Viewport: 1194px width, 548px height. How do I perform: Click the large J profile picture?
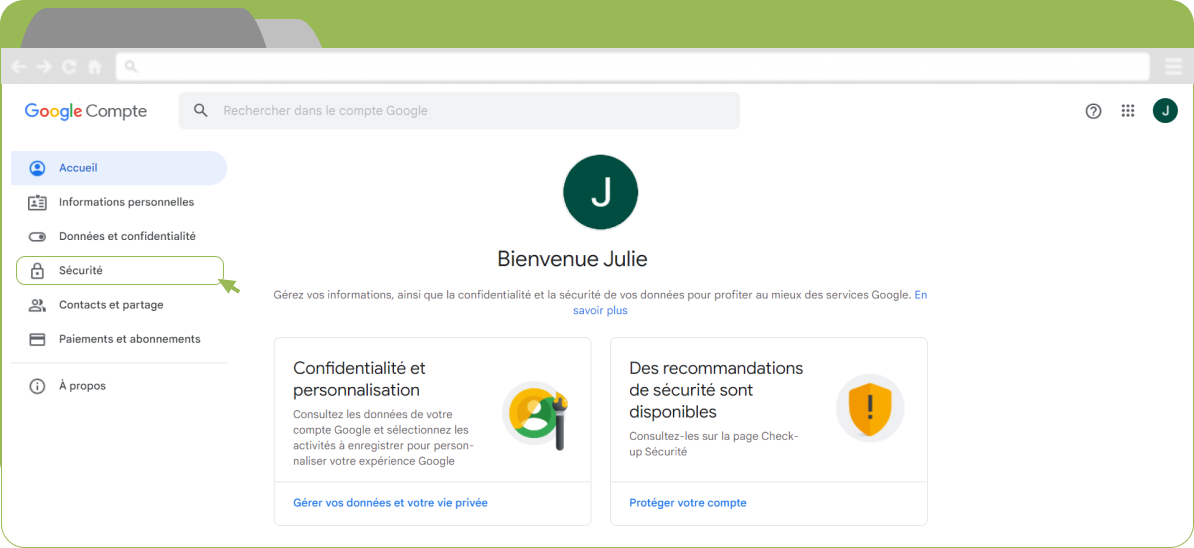coord(601,192)
